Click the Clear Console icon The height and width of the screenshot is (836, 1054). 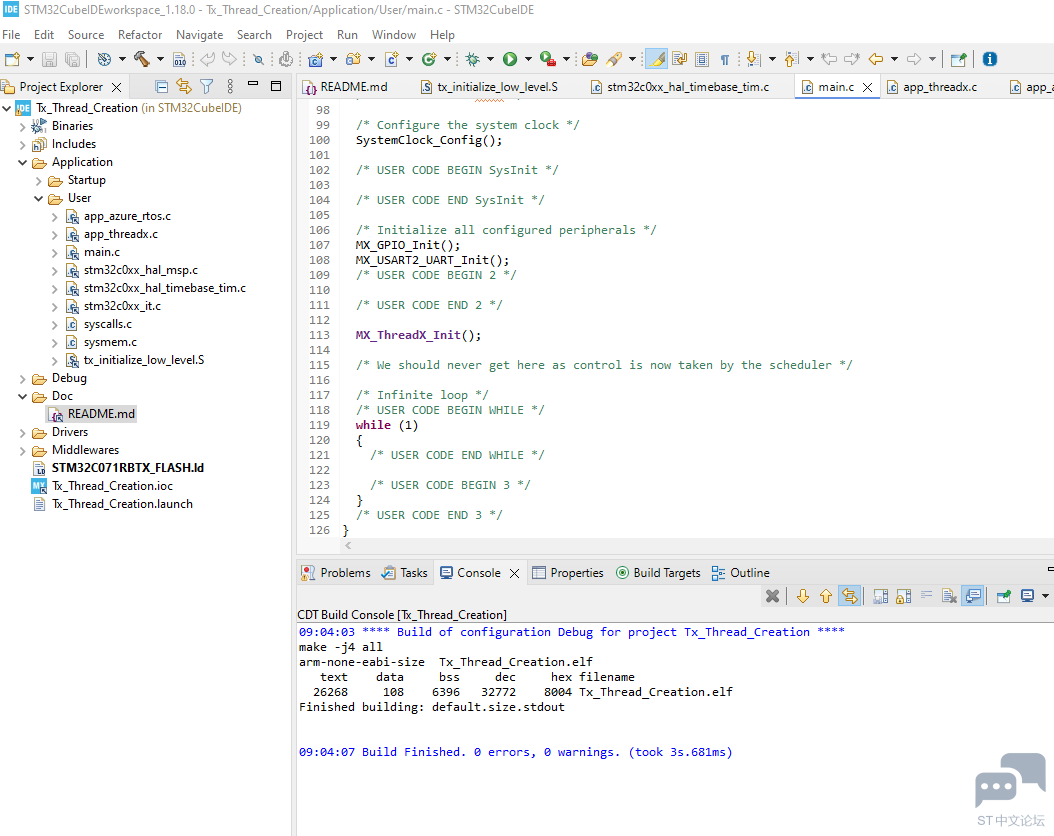click(949, 596)
